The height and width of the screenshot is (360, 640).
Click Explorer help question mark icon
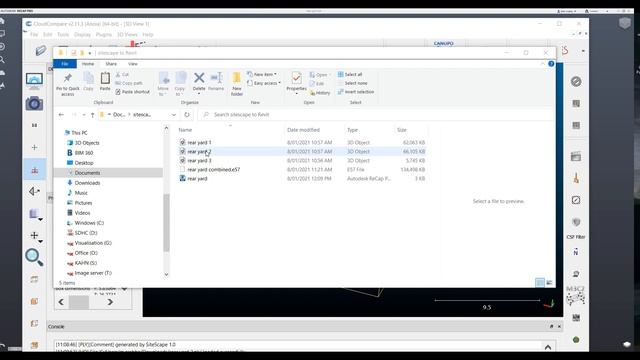(x=551, y=64)
